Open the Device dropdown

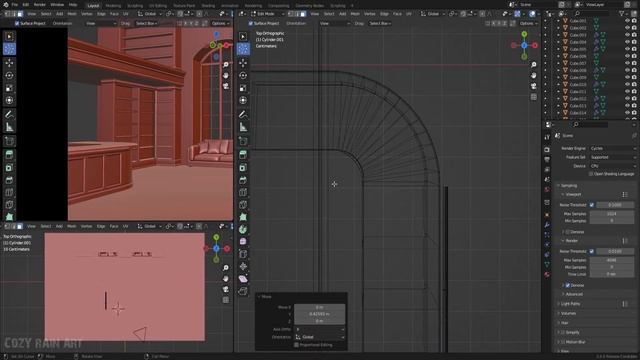[x=613, y=166]
